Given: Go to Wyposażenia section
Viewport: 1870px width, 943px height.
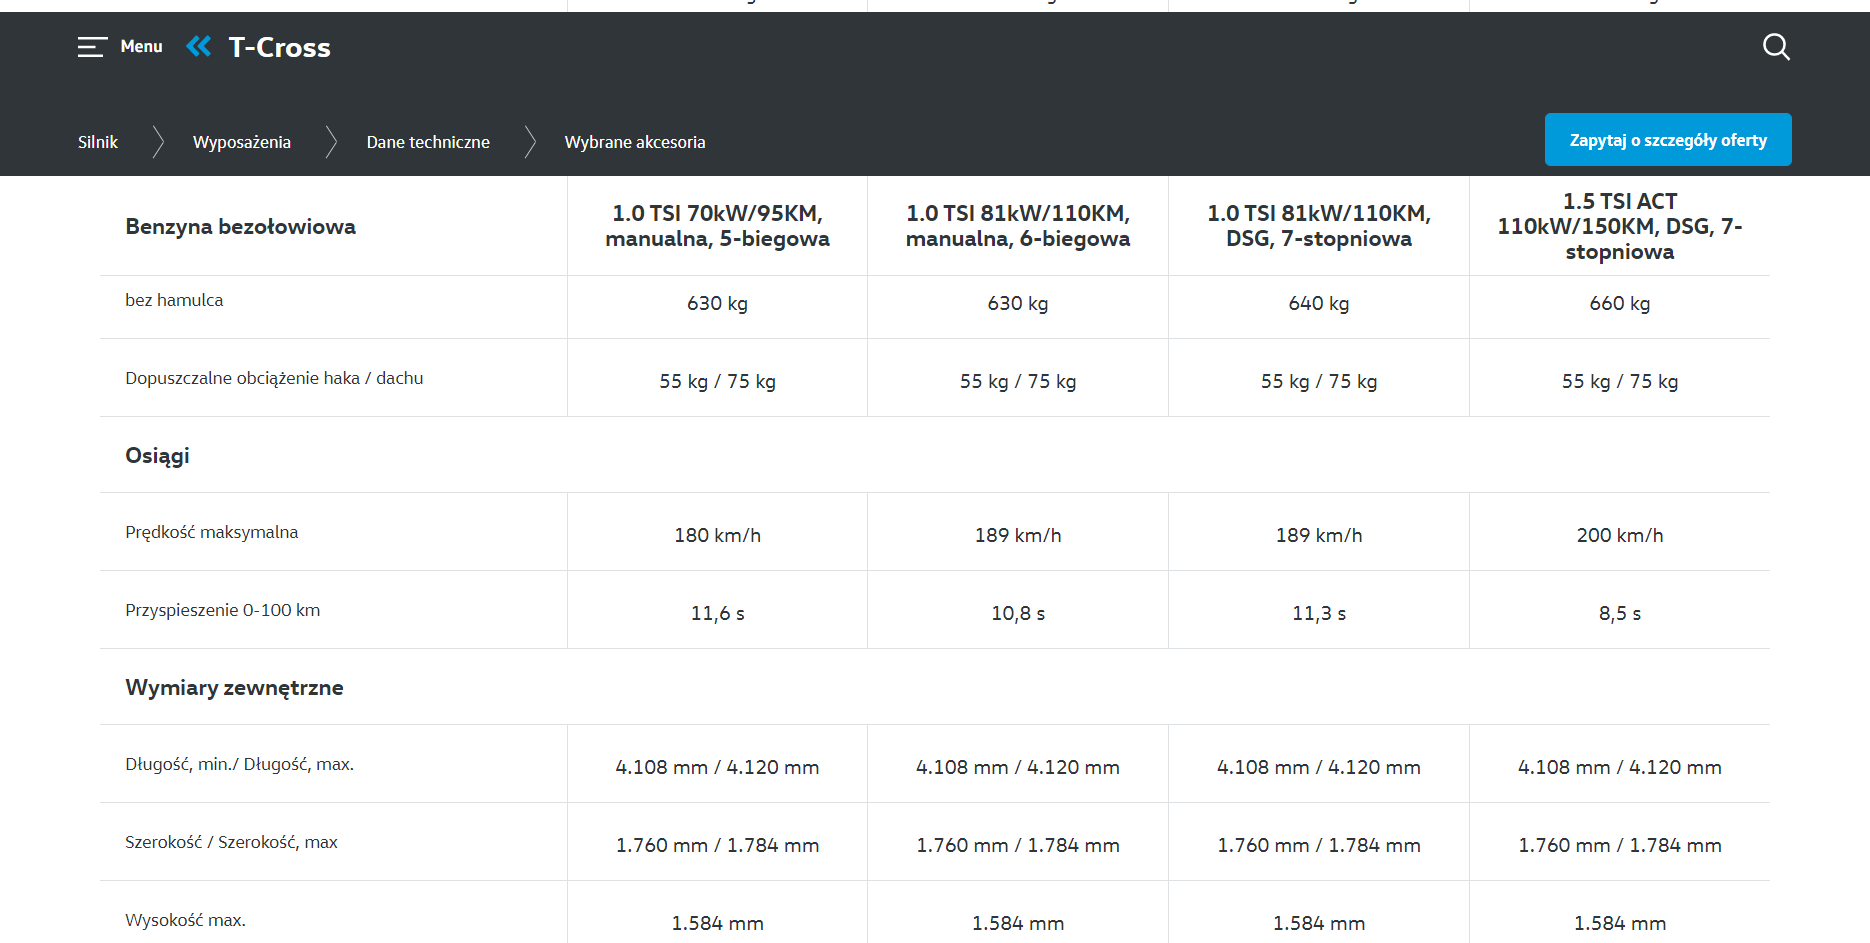Looking at the screenshot, I should [x=242, y=142].
